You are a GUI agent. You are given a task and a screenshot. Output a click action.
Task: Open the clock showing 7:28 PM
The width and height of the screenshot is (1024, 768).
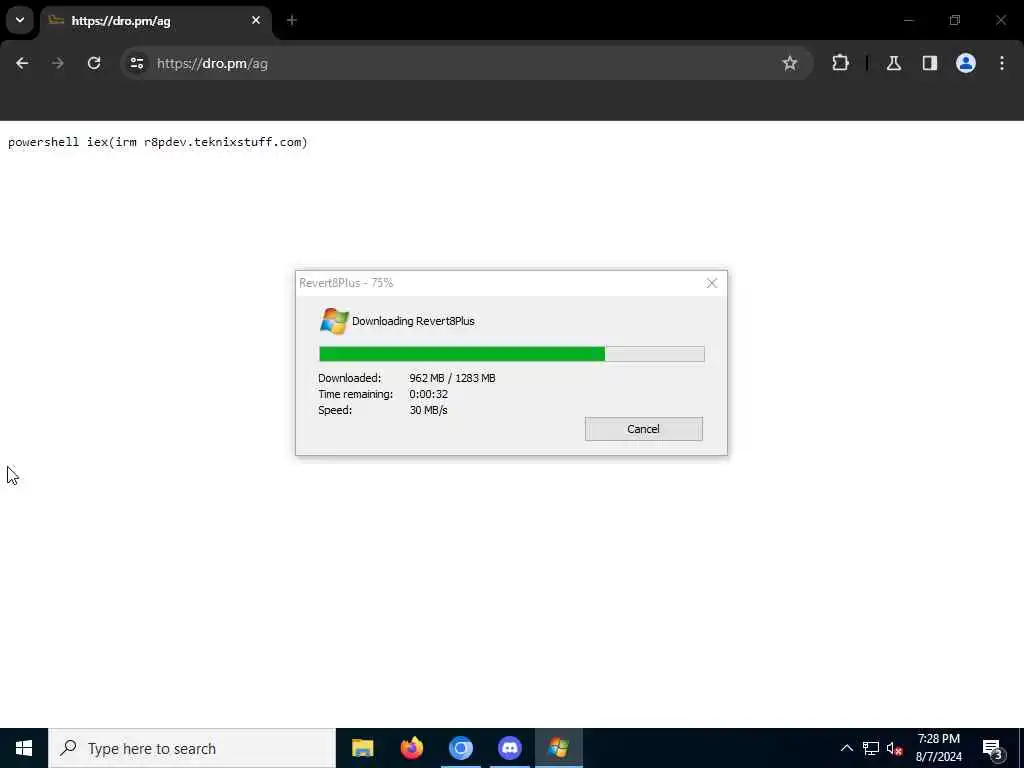pyautogui.click(x=938, y=748)
